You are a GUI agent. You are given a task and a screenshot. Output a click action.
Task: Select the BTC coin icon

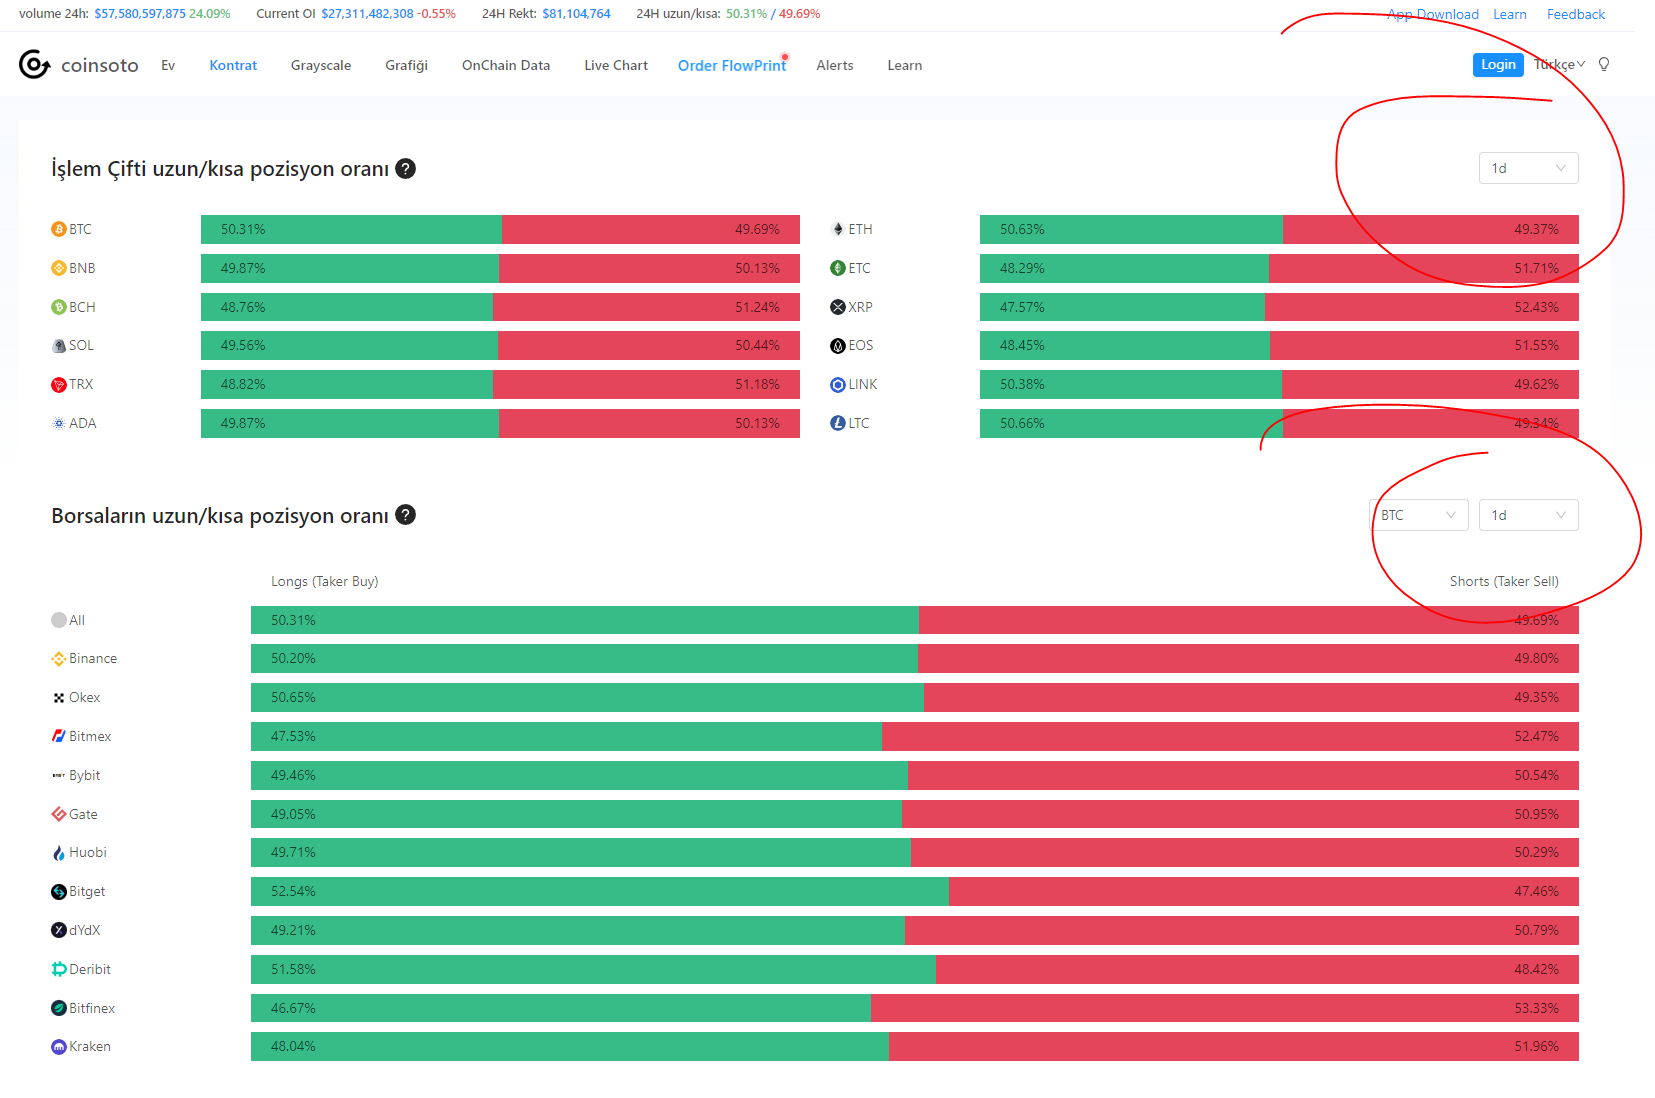tap(59, 229)
